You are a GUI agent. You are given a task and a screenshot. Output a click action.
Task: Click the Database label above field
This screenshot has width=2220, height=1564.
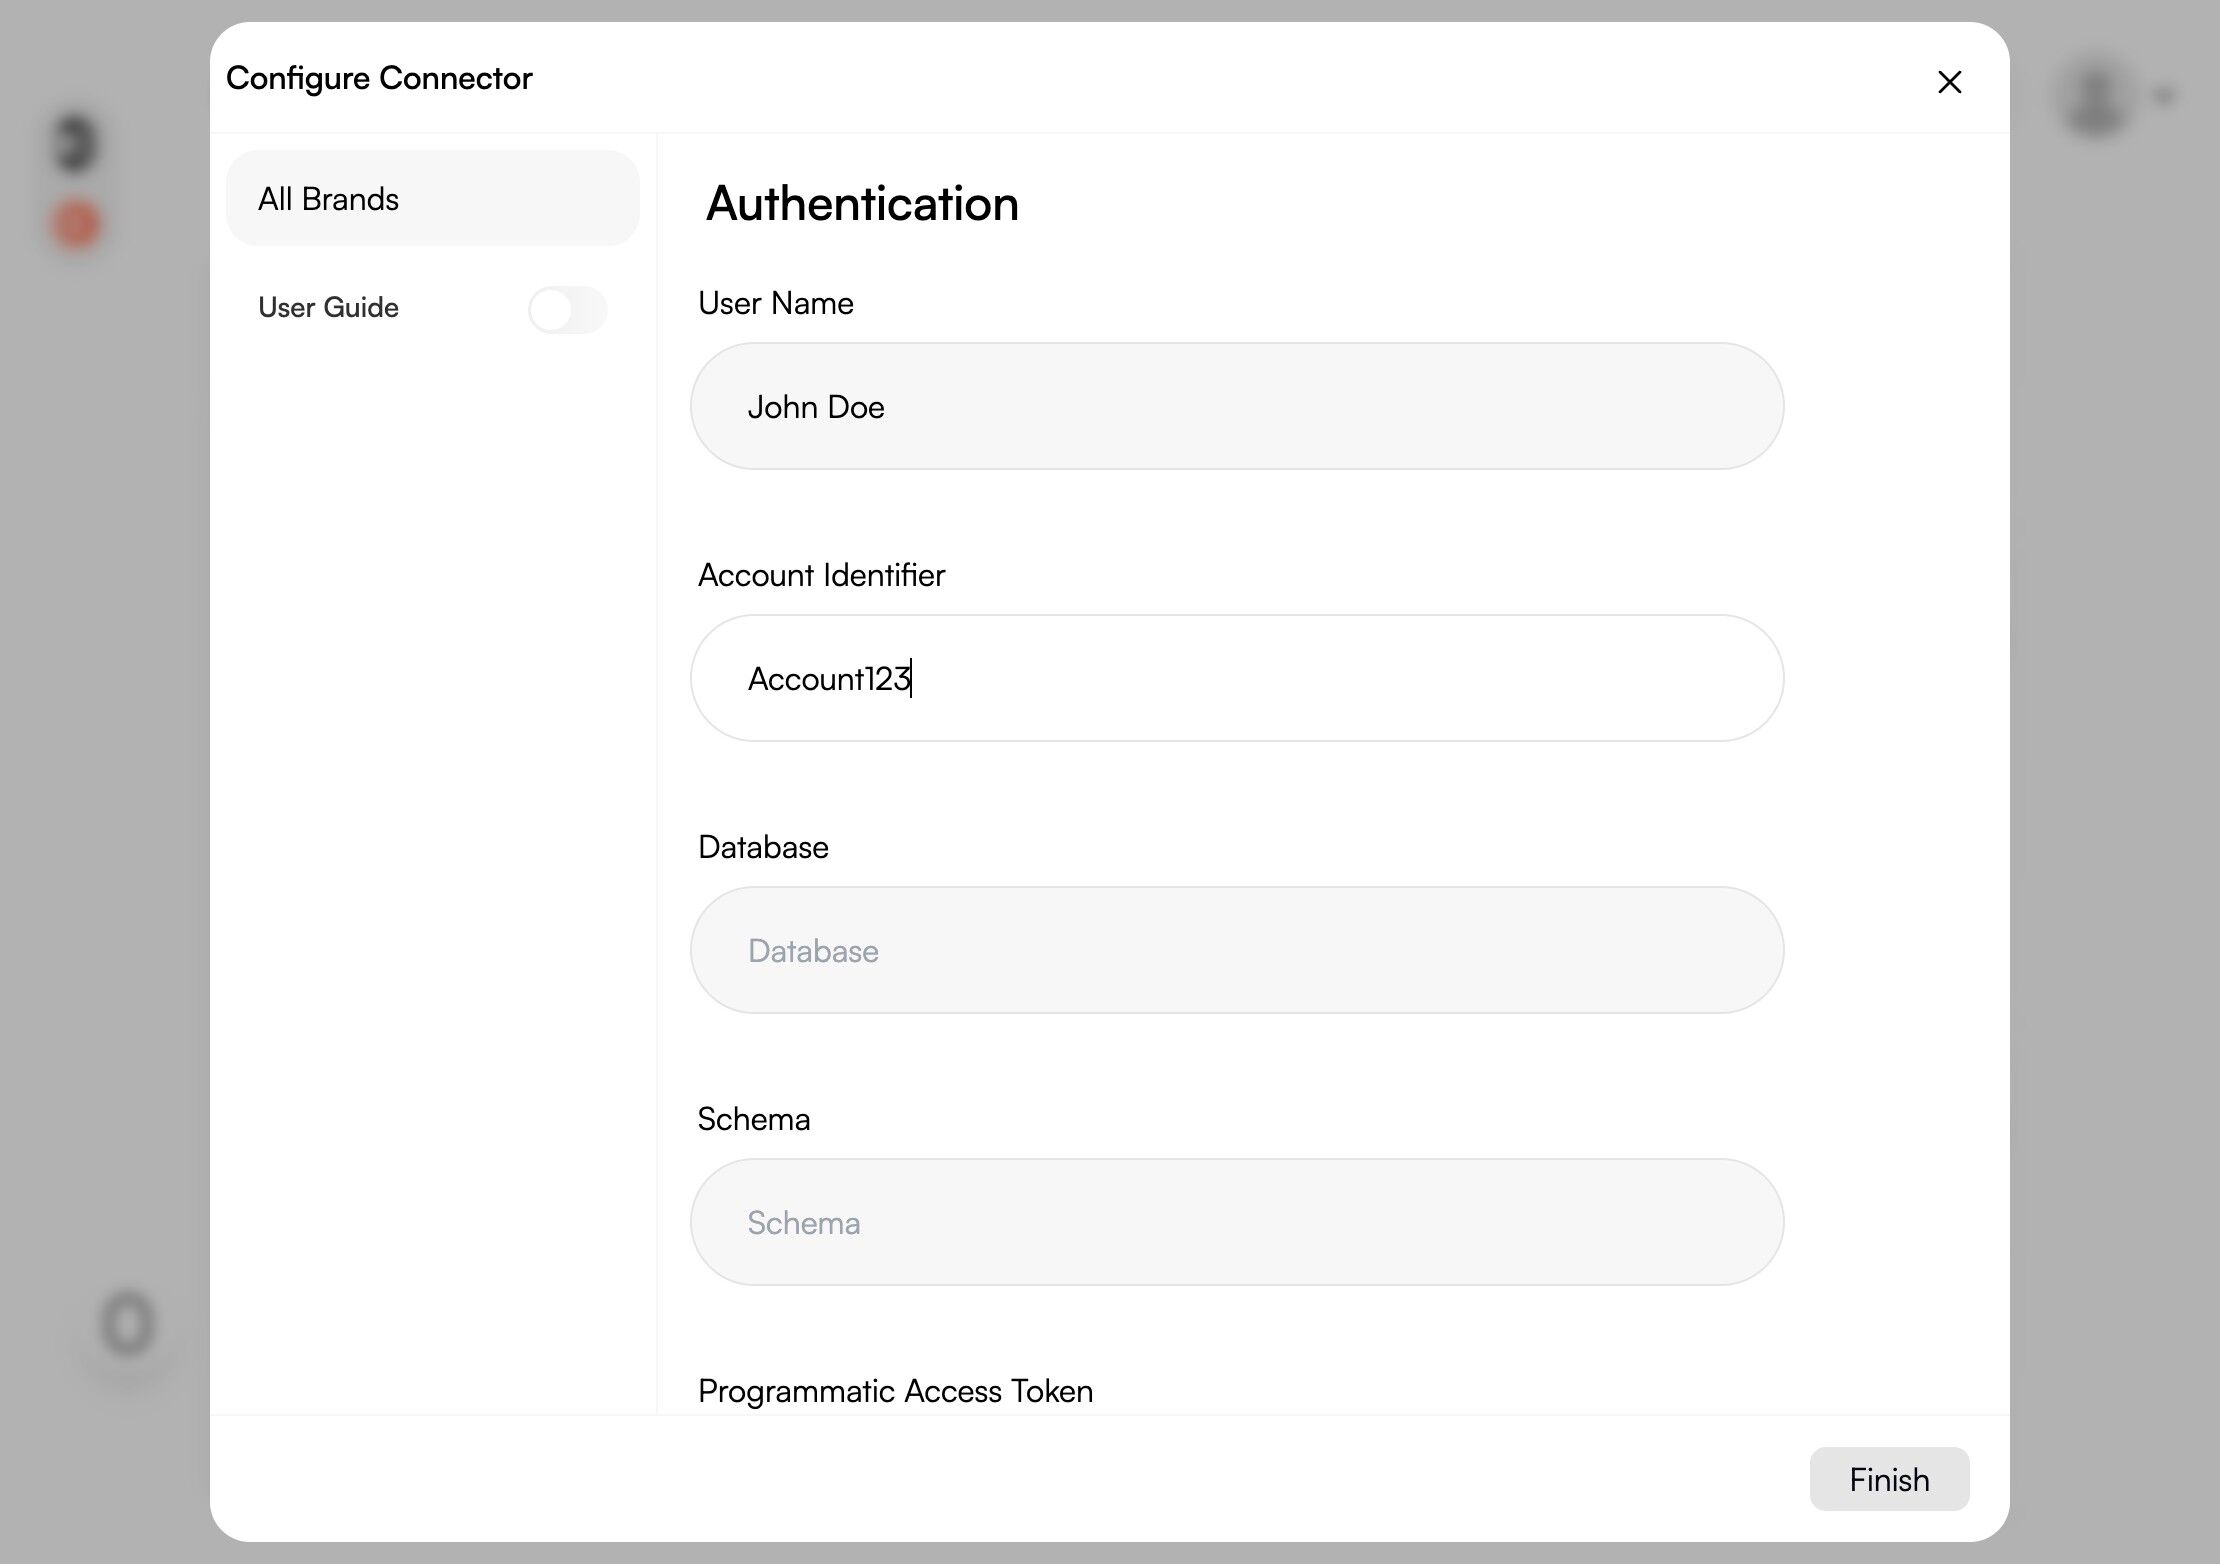pos(762,847)
